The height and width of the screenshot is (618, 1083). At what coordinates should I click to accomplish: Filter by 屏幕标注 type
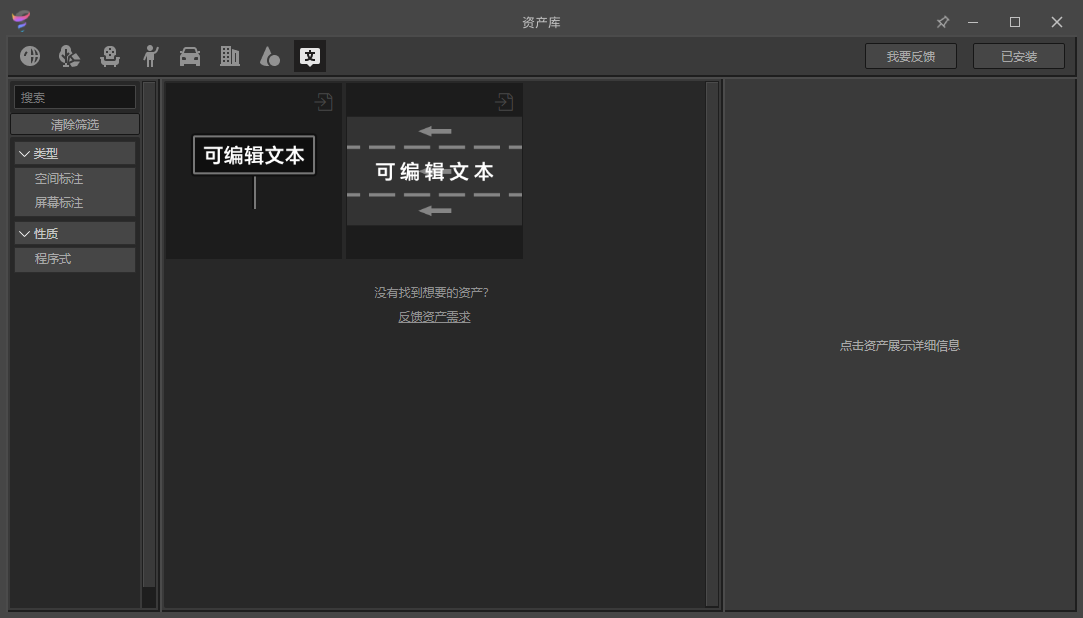click(60, 203)
